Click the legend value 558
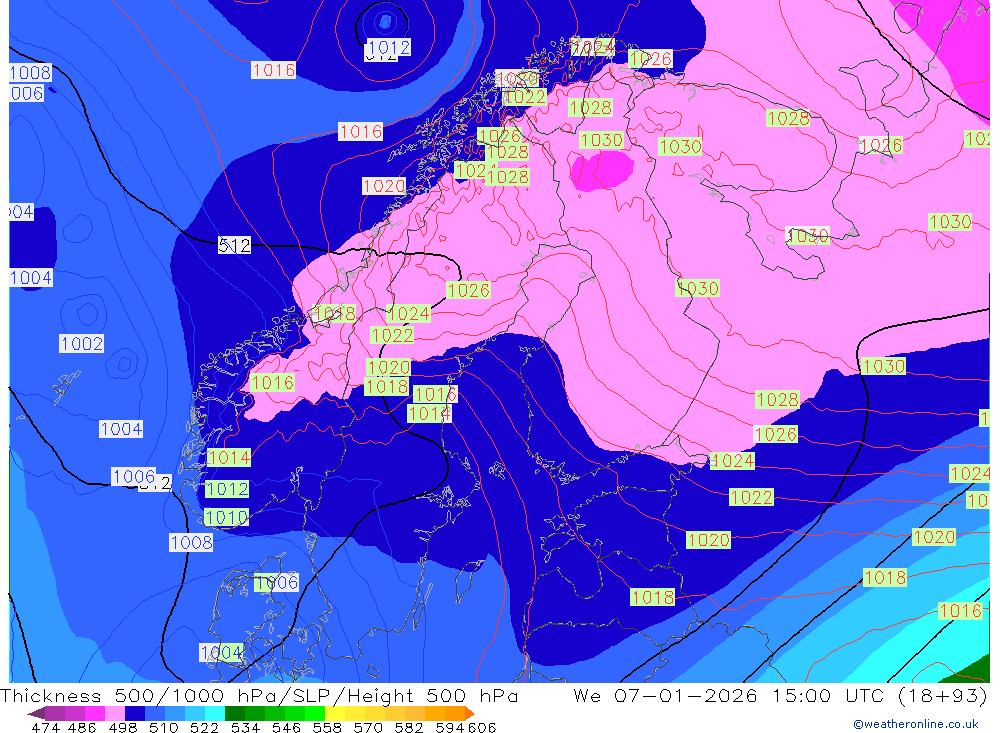1000x733 pixels. coord(327,727)
